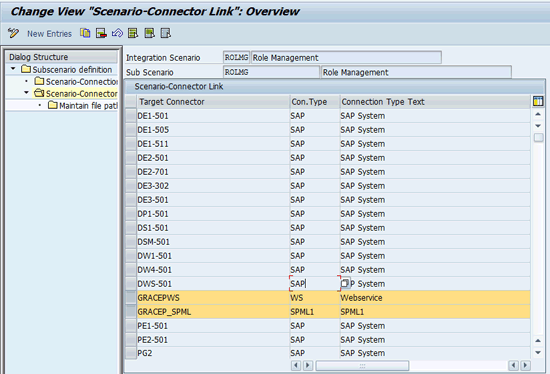550x374 pixels.
Task: Click the Delete entry toolbar icon
Action: coord(101,33)
